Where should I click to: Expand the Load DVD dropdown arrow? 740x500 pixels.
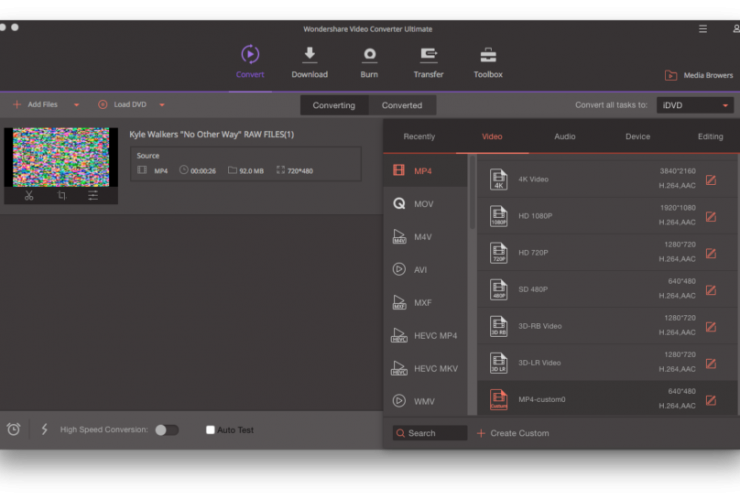point(162,105)
